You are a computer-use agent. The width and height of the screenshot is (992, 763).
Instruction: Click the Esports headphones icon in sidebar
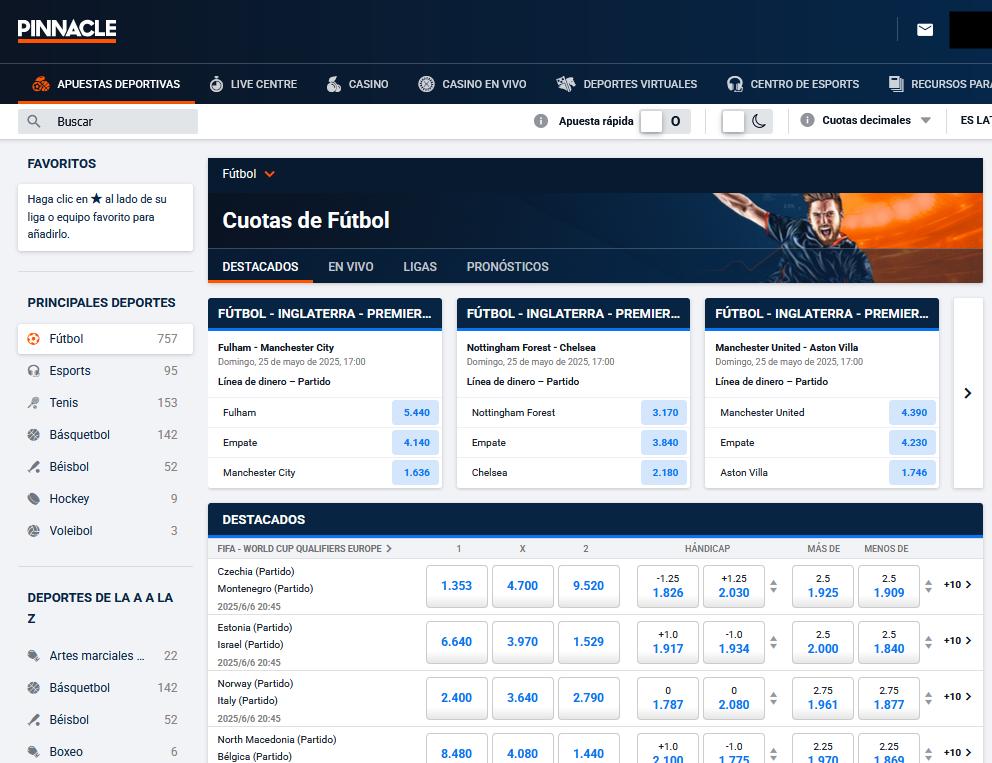(x=33, y=371)
